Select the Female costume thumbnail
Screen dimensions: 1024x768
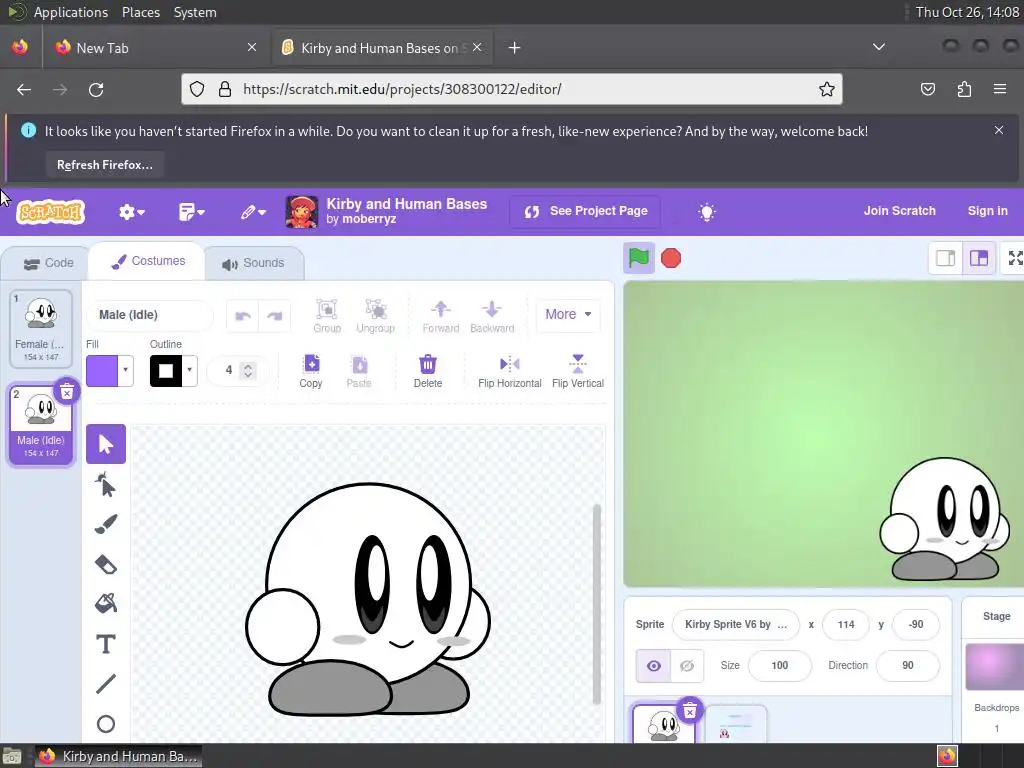coord(41,328)
